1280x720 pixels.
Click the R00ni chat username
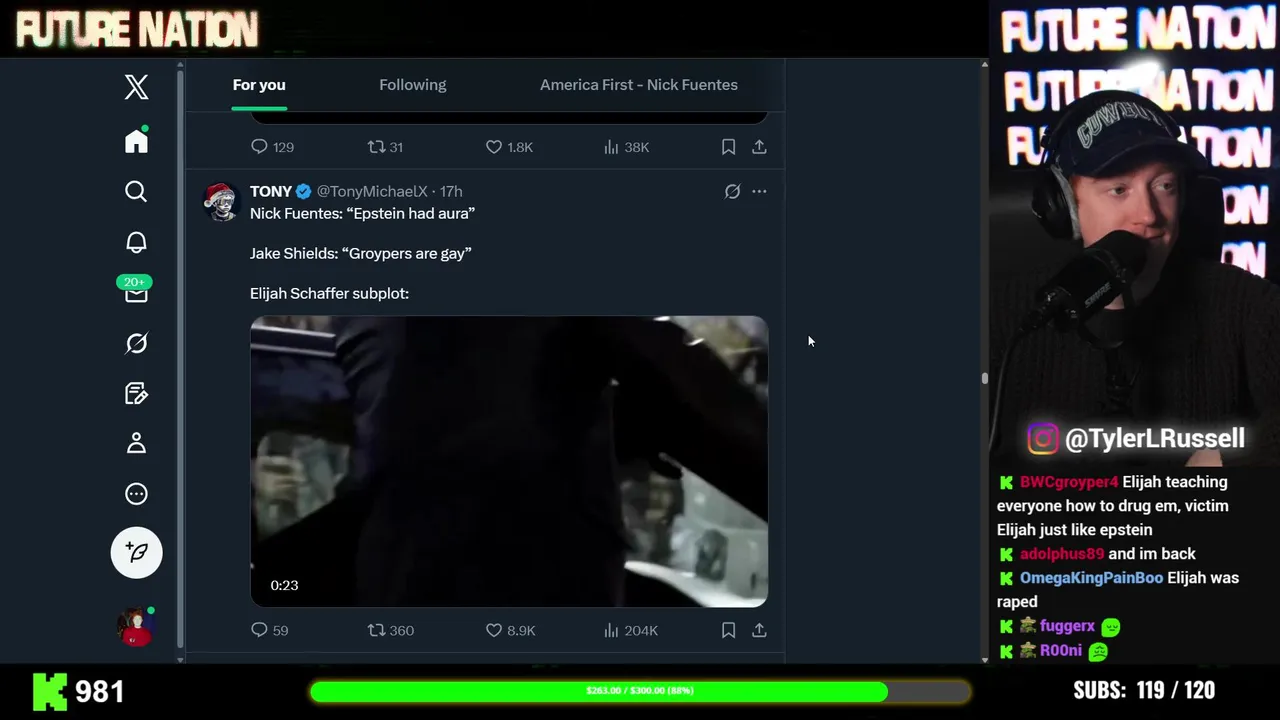1061,650
